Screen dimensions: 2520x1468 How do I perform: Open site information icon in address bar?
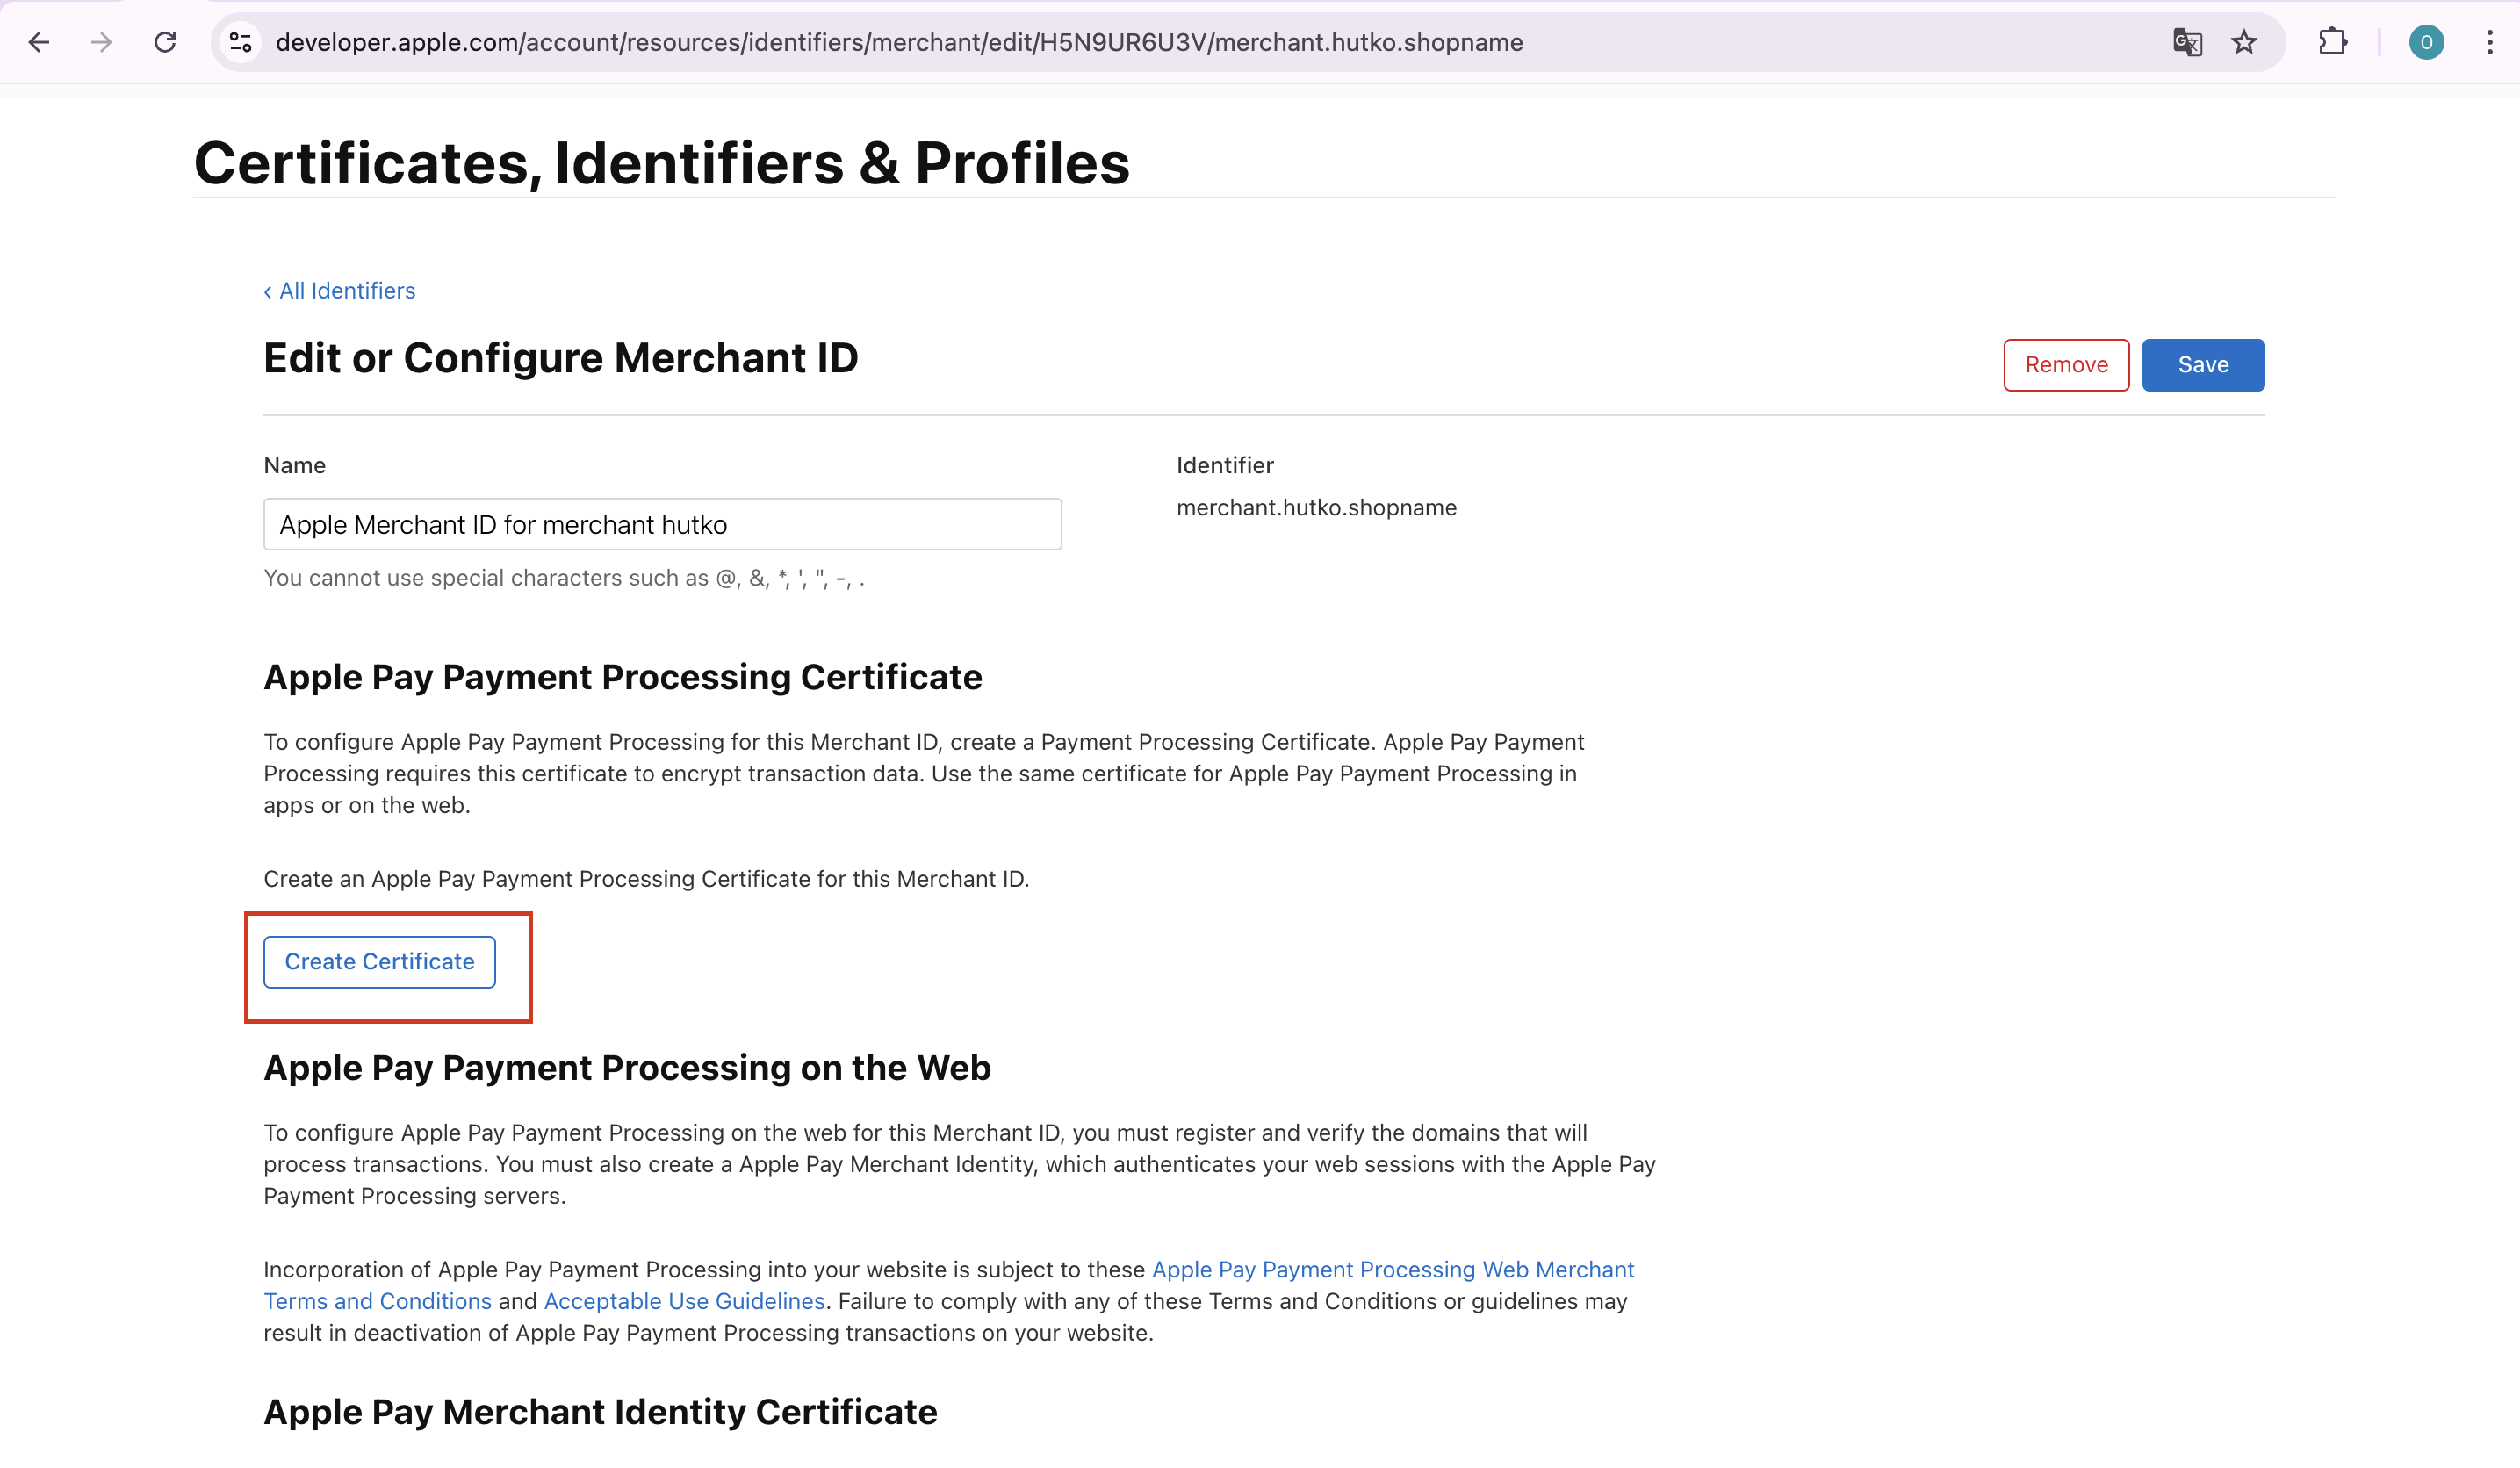click(241, 42)
